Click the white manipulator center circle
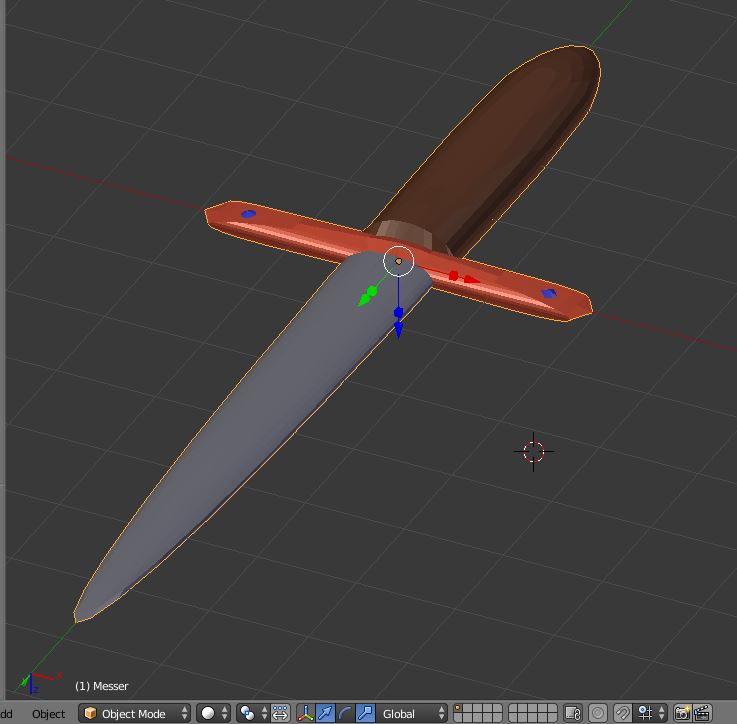Viewport: 737px width, 724px height. pyautogui.click(x=399, y=261)
